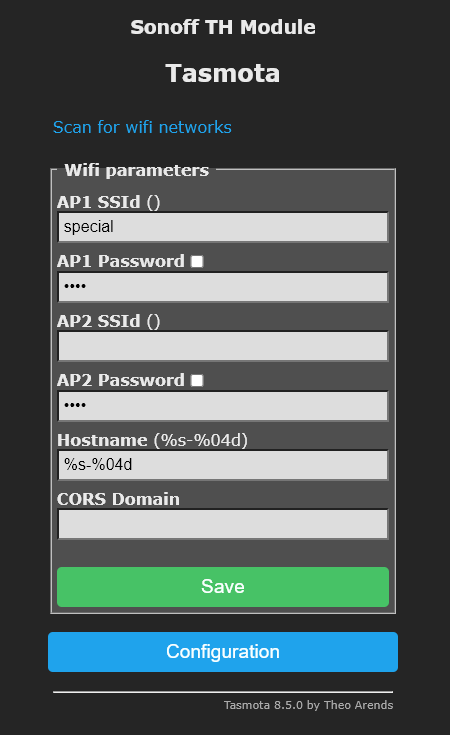
Task: Click the "Sonoff TH Module" heading
Action: point(223,27)
